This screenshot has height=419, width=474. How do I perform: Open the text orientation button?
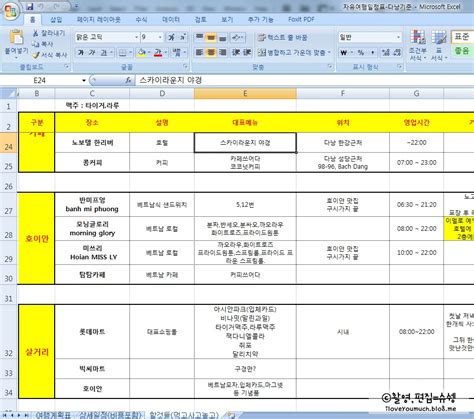237,37
